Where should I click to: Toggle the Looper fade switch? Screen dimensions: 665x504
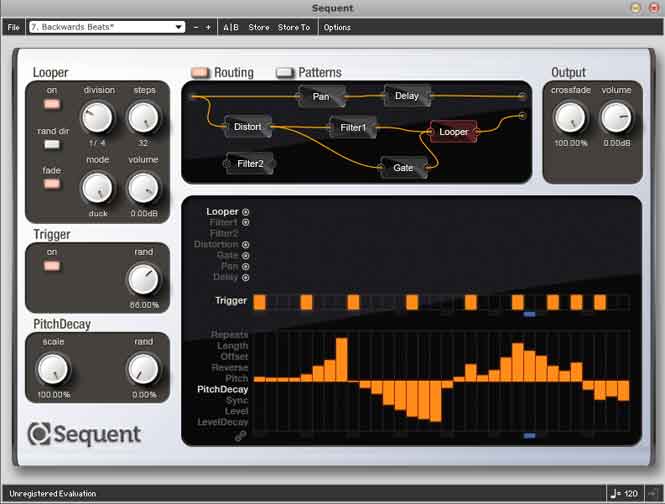[x=52, y=184]
